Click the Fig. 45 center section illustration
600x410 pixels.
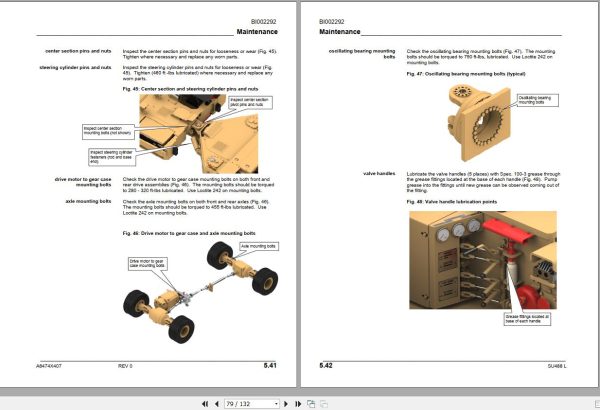199,134
